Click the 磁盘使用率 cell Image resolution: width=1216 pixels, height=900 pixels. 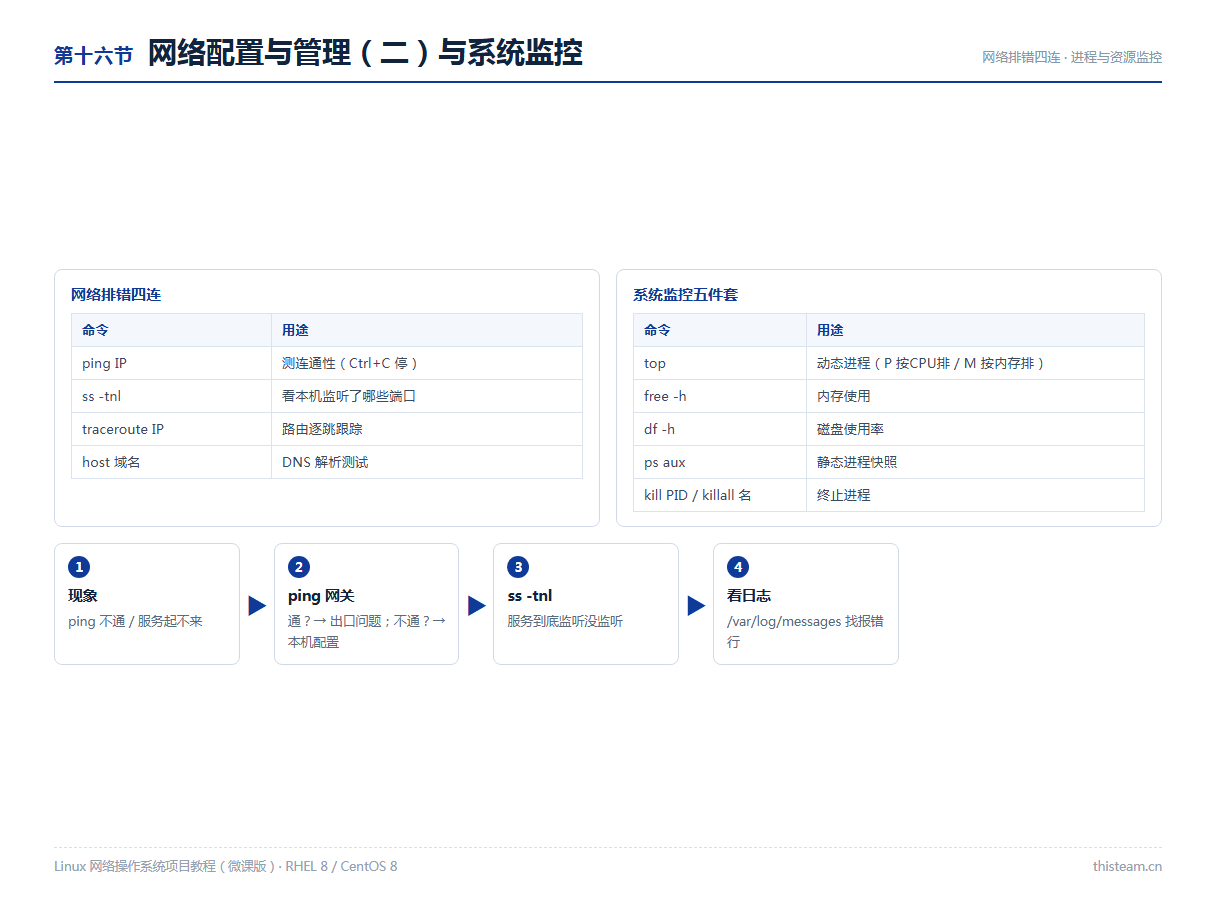click(975, 429)
